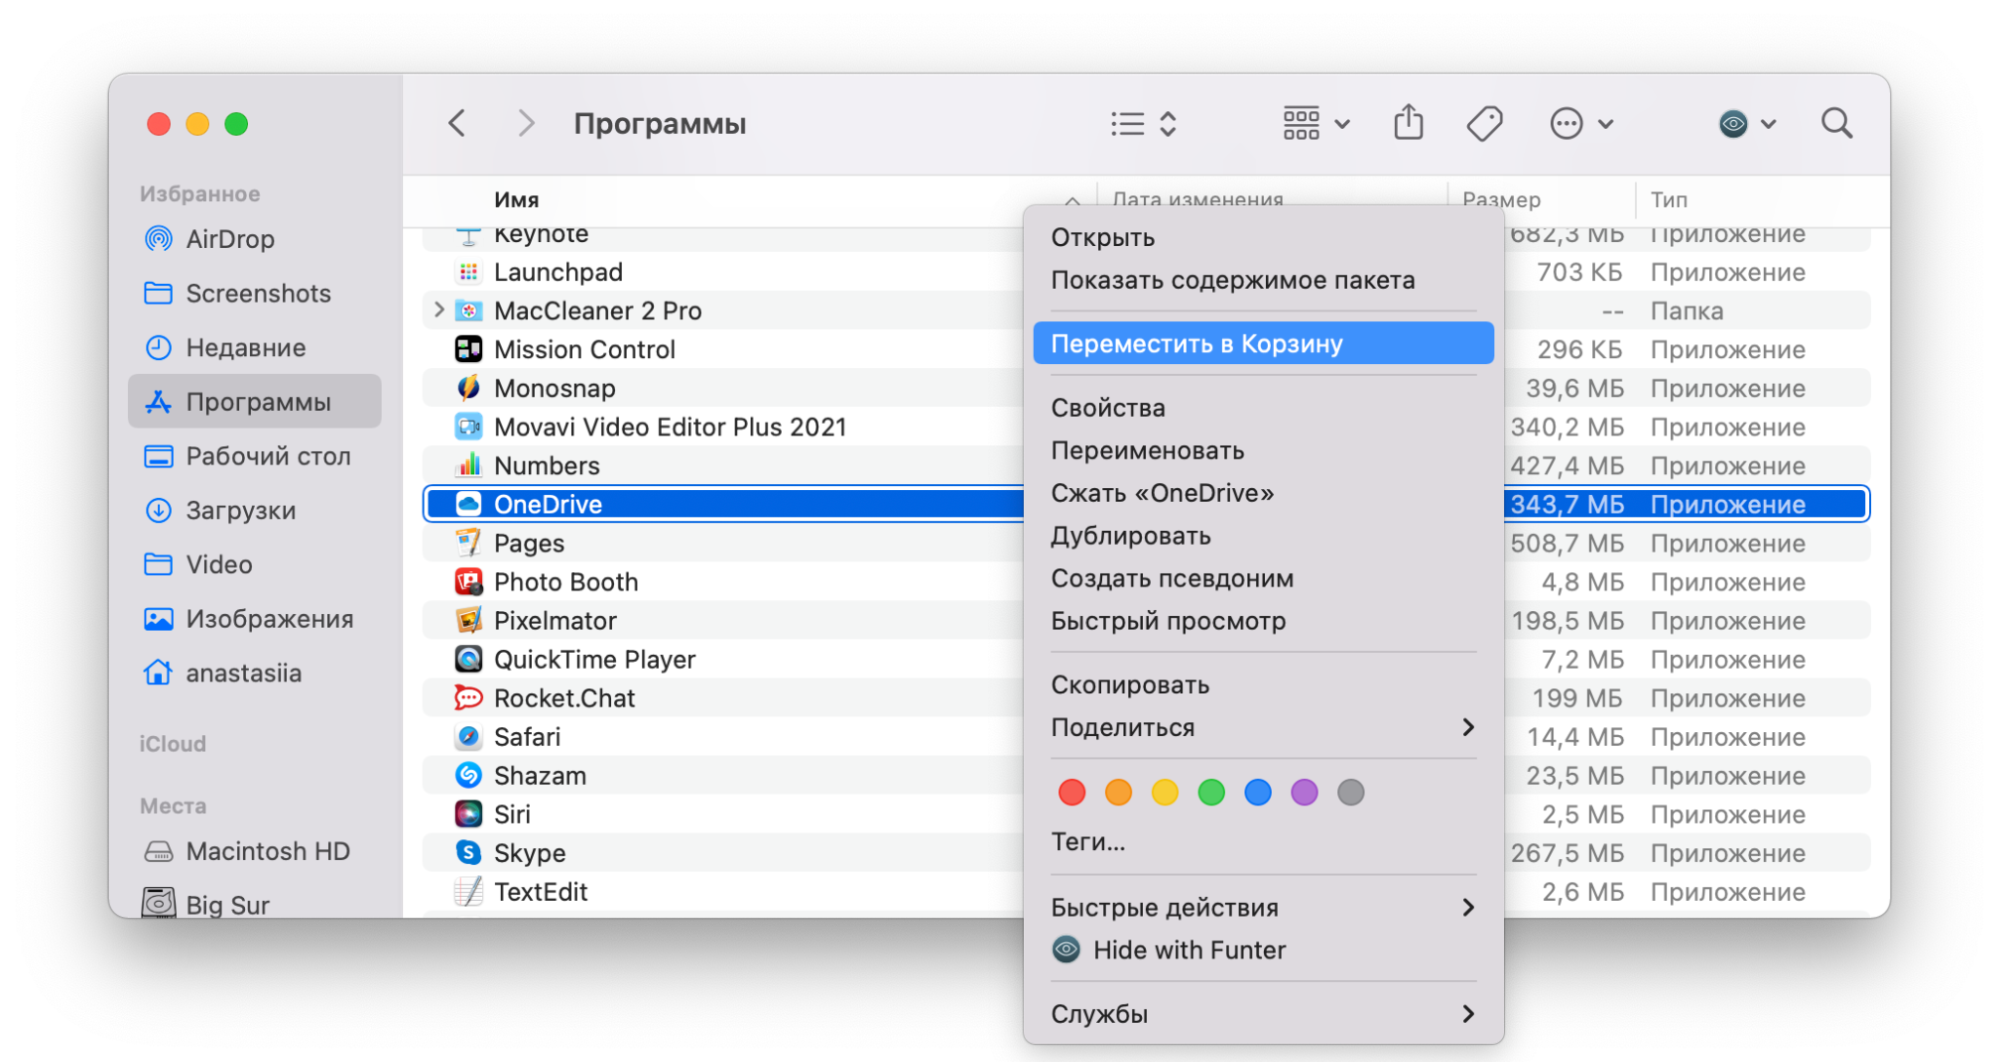
Task: Expand the MacCleaner 2 Pro folder
Action: click(438, 310)
